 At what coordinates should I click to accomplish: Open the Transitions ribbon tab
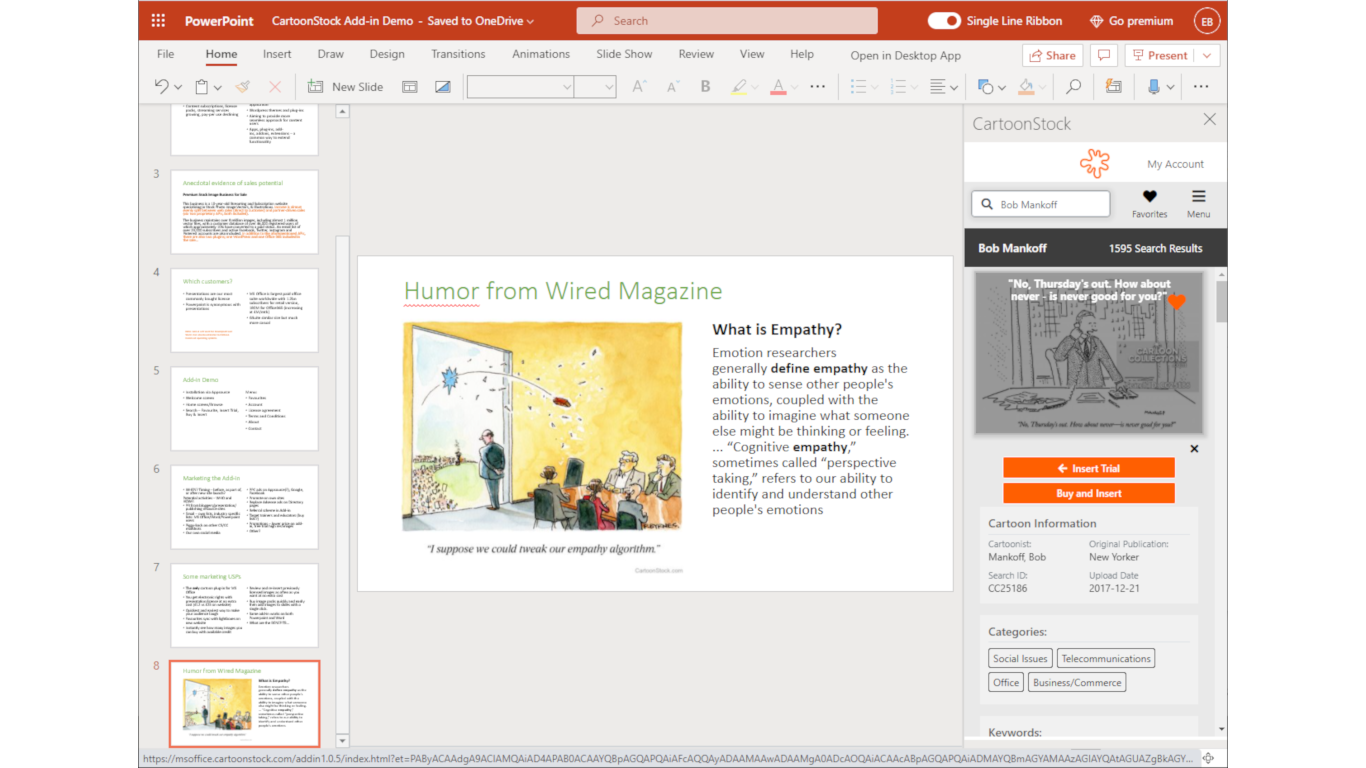tap(458, 54)
